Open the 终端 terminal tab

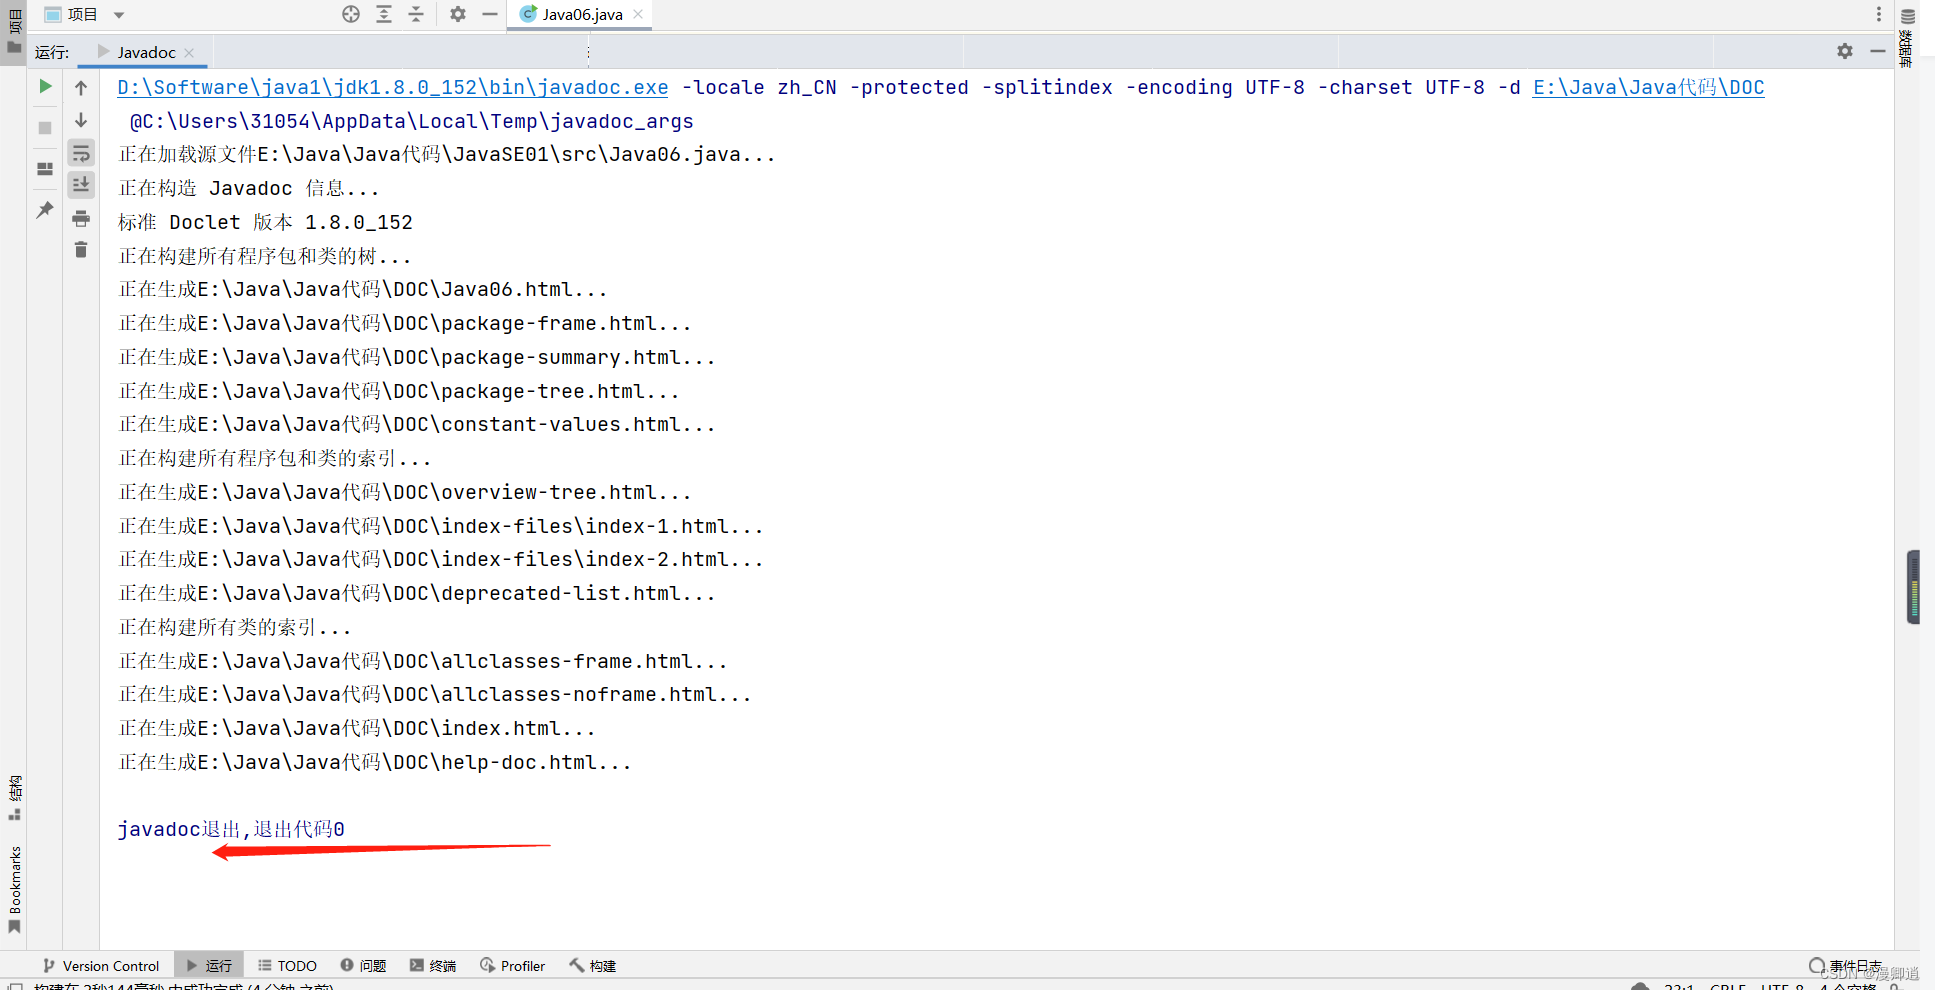(x=433, y=966)
